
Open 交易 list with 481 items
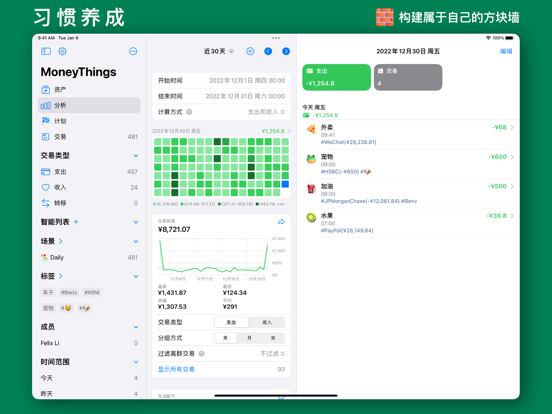click(89, 137)
